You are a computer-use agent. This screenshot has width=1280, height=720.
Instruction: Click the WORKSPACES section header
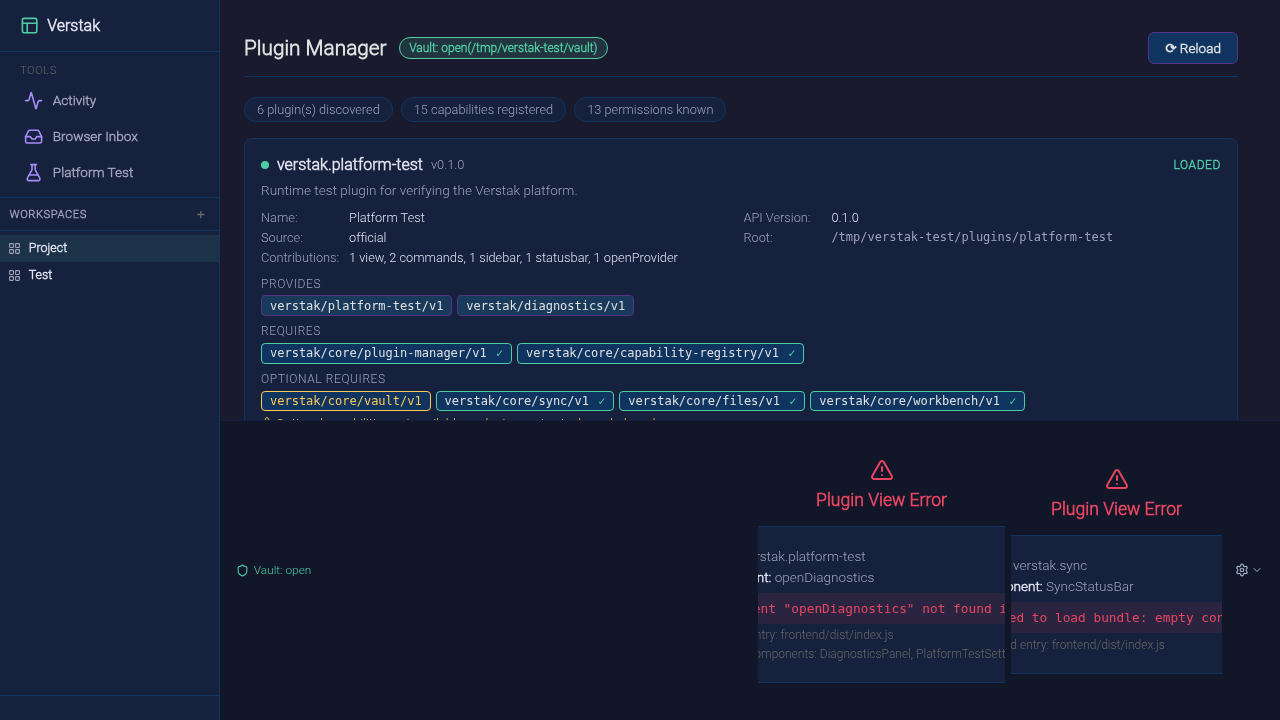(x=48, y=214)
